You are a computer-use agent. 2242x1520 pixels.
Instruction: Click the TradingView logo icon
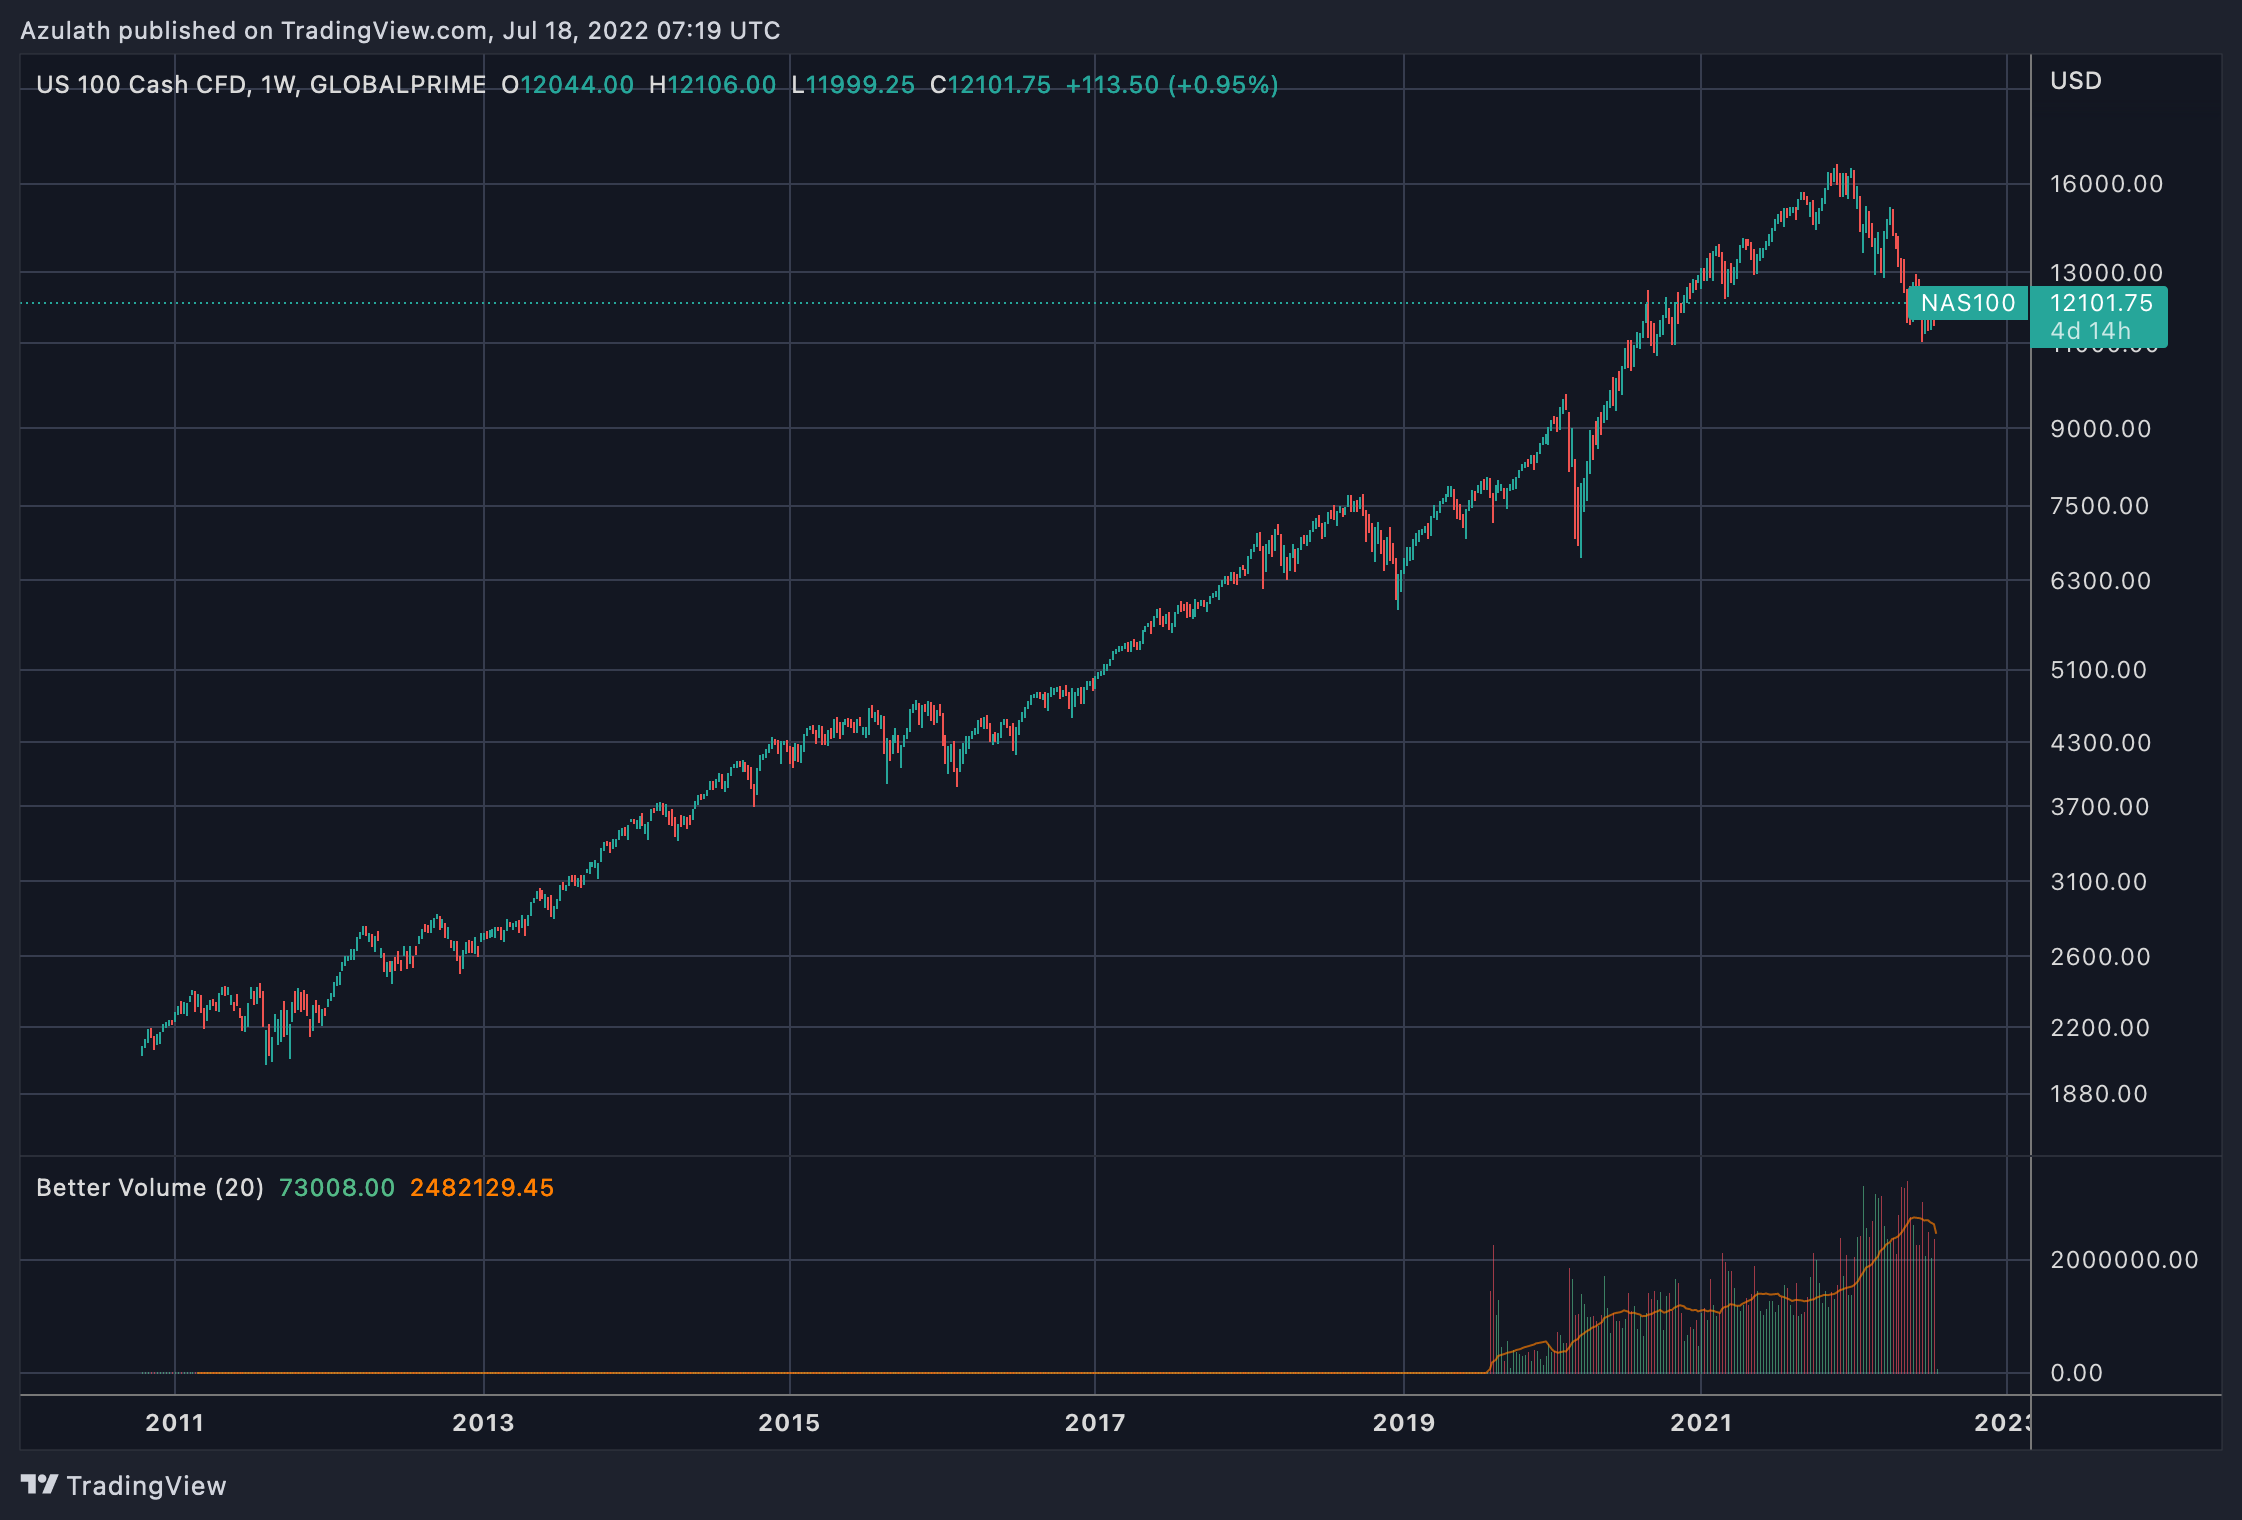40,1485
